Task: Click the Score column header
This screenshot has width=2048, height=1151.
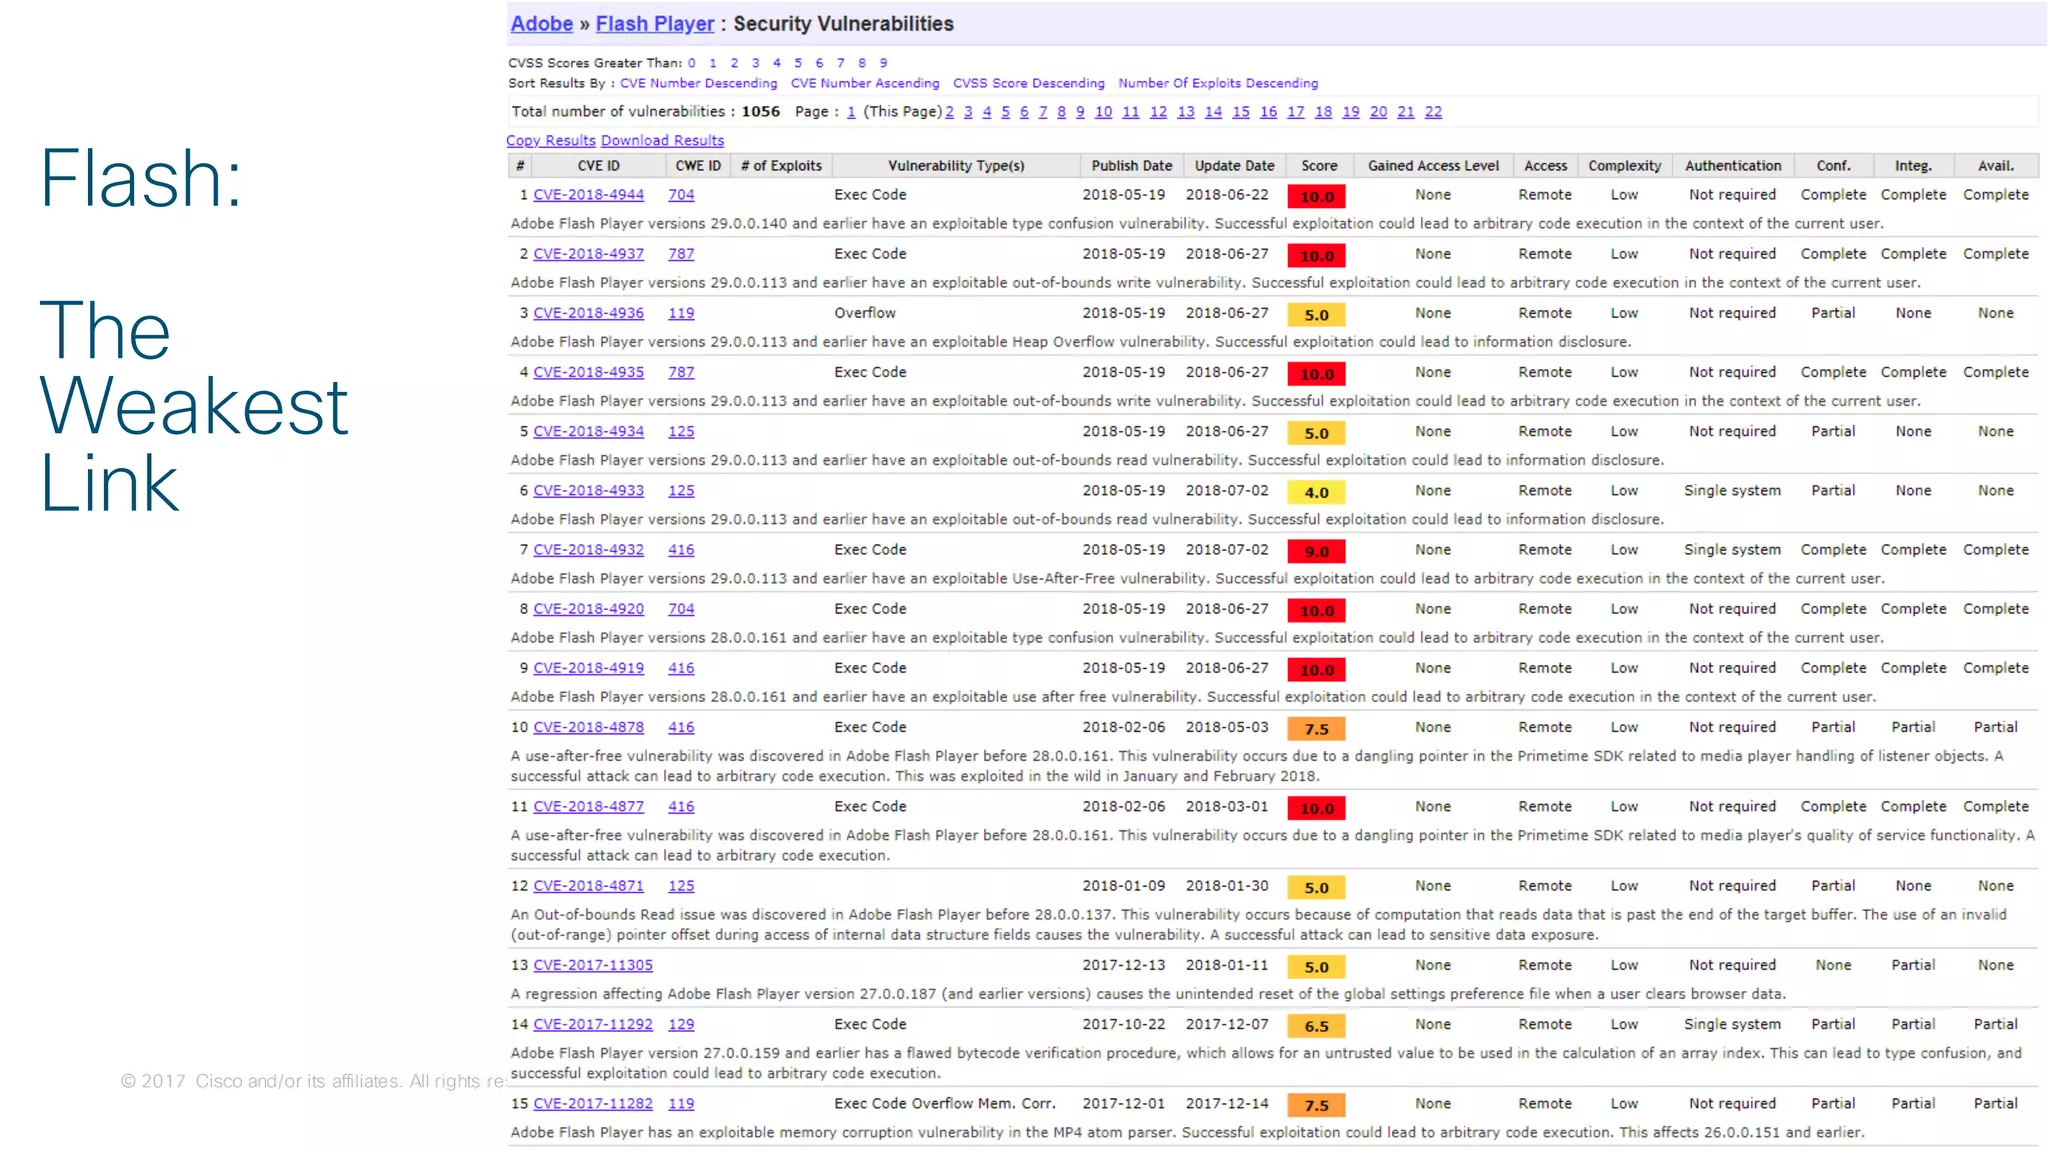Action: coord(1319,166)
